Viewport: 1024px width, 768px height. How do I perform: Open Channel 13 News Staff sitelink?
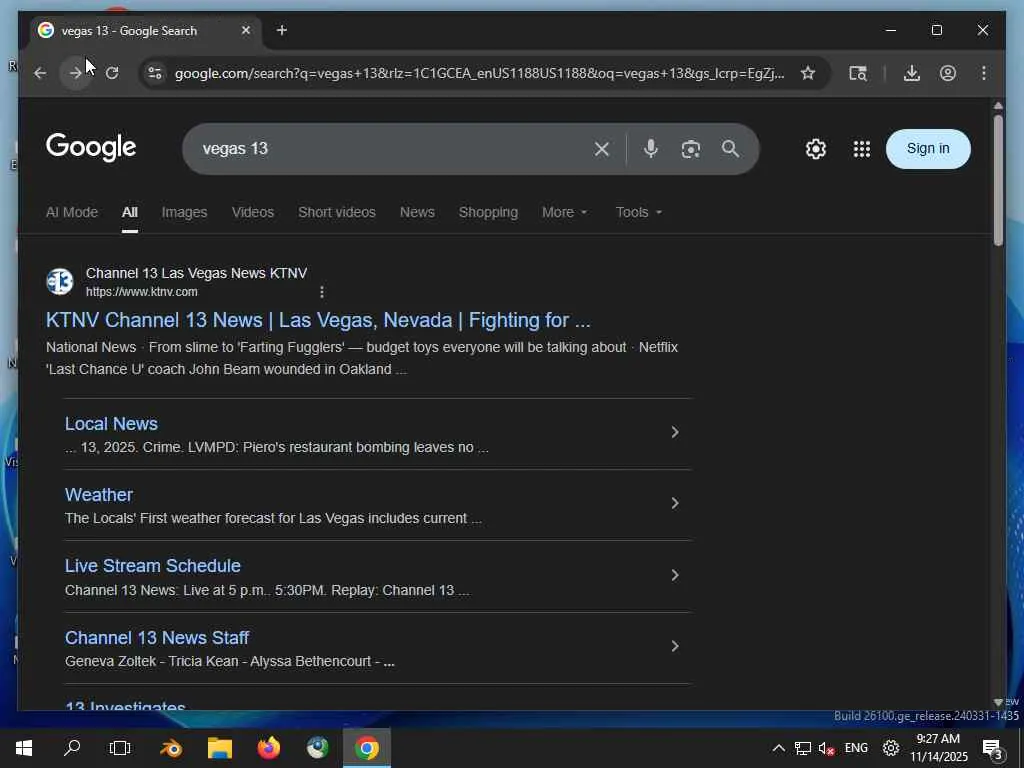coord(157,638)
